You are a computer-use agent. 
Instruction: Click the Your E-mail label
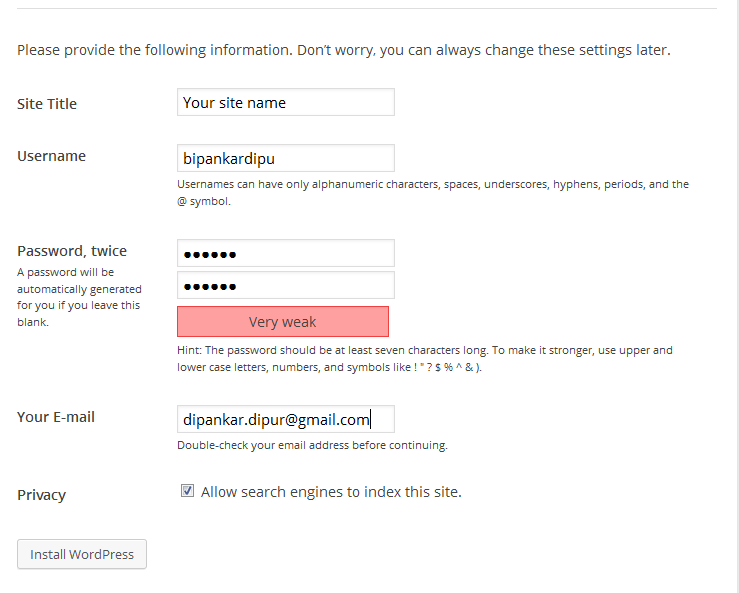[x=56, y=417]
